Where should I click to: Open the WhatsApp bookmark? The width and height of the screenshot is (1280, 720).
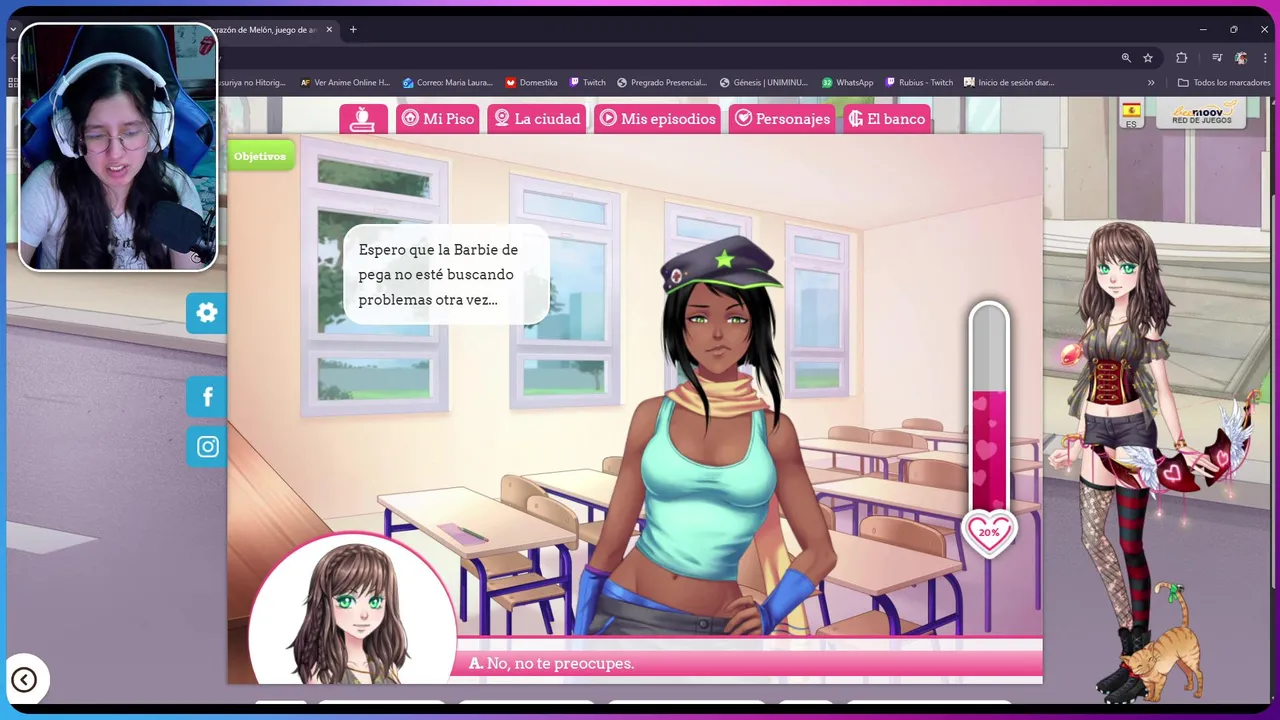(848, 83)
